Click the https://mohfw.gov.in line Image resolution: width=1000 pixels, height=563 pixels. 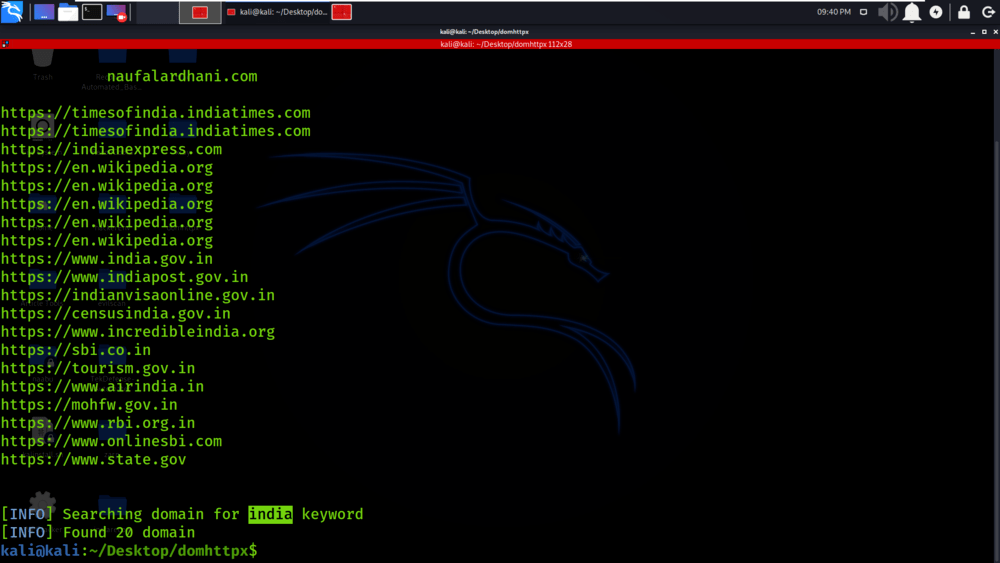[89, 405]
